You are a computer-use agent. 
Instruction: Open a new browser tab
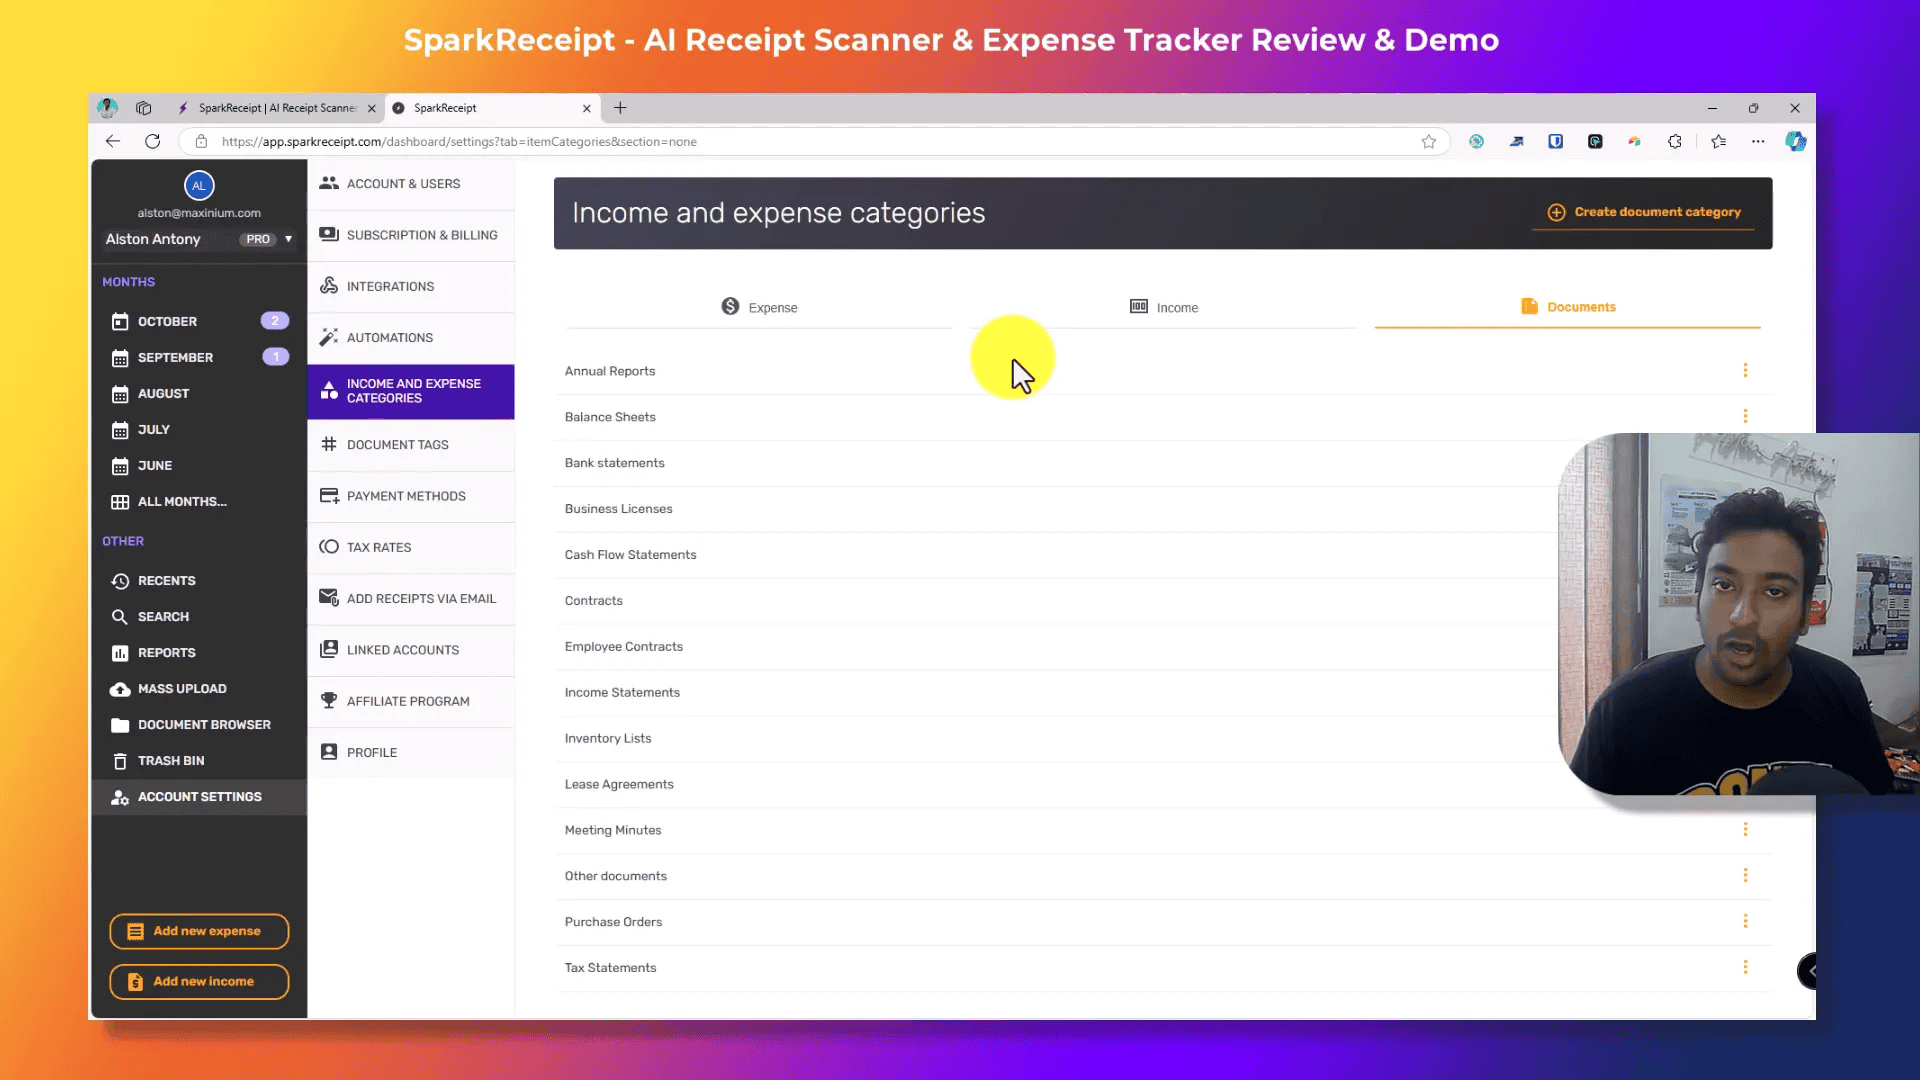[620, 108]
